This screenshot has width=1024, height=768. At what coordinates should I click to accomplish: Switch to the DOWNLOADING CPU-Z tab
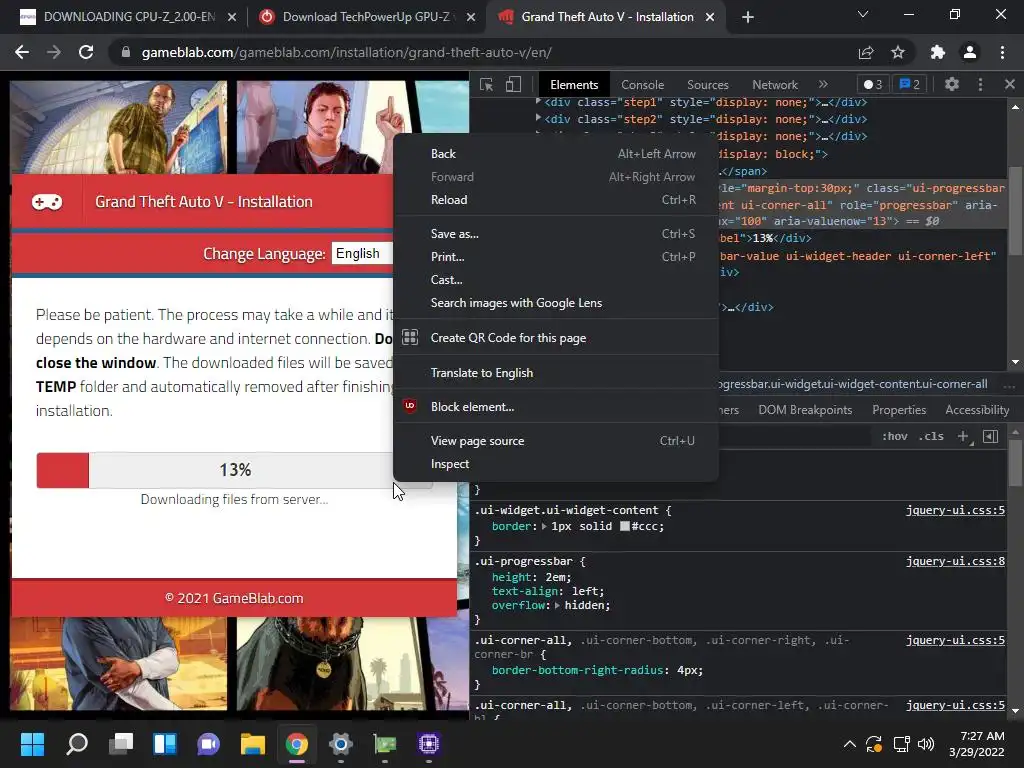click(129, 17)
